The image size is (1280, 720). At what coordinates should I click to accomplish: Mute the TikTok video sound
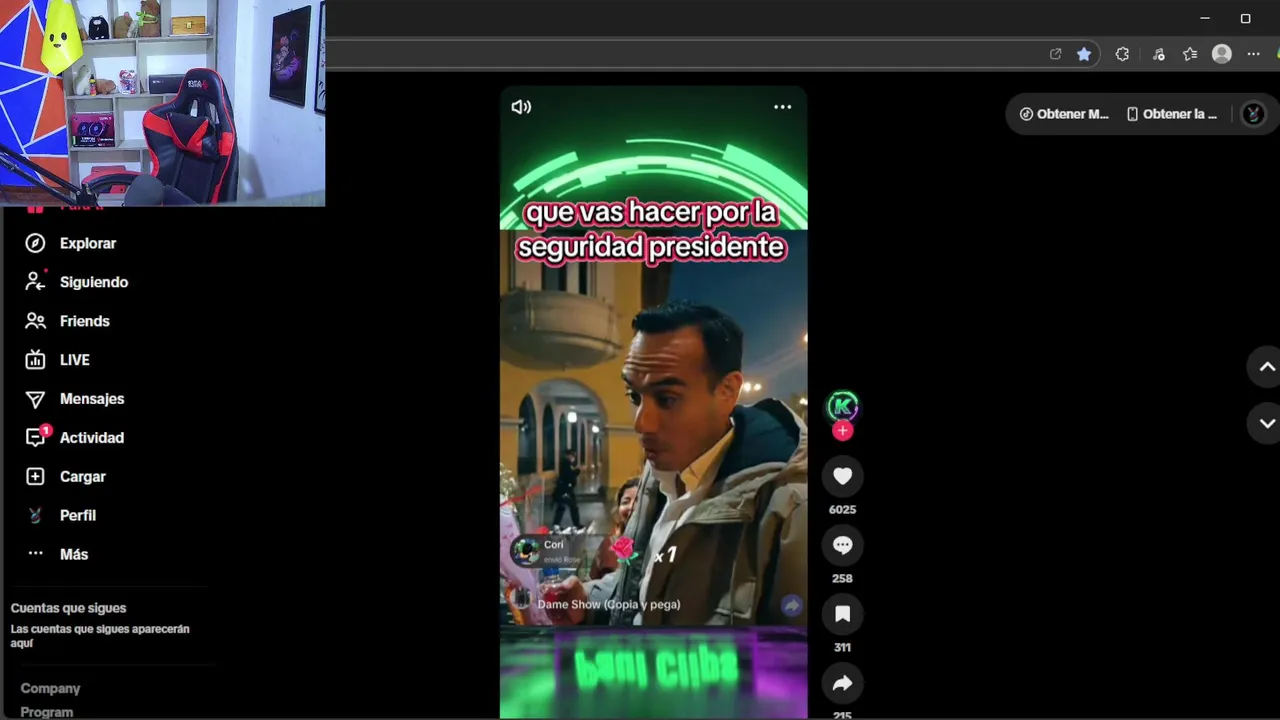pyautogui.click(x=521, y=107)
